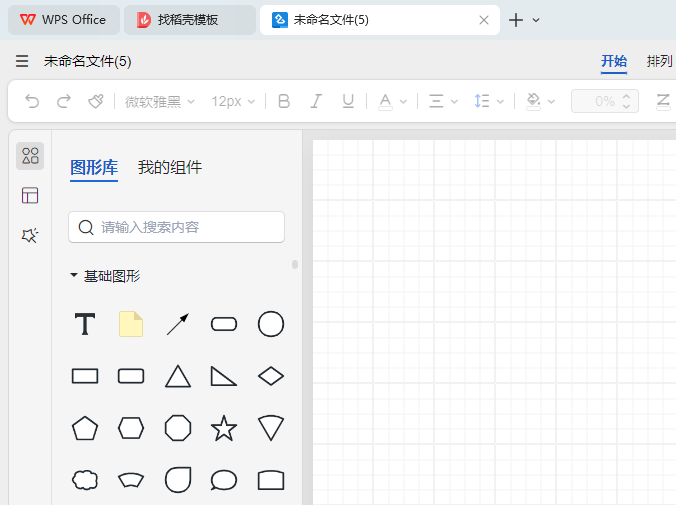Click the shape search input field
676x505 pixels.
click(x=176, y=227)
